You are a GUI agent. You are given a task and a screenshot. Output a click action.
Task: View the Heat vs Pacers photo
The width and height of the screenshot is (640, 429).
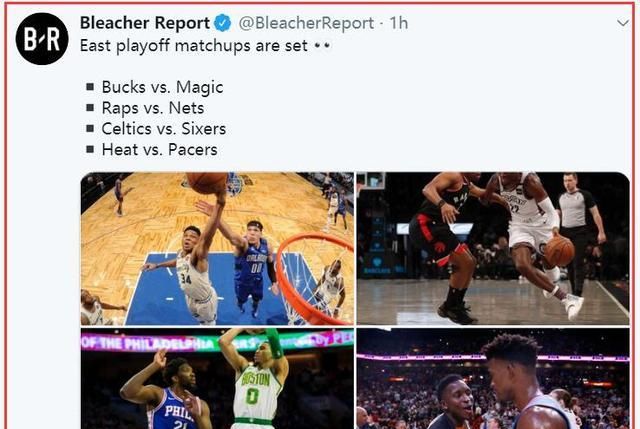coord(493,378)
